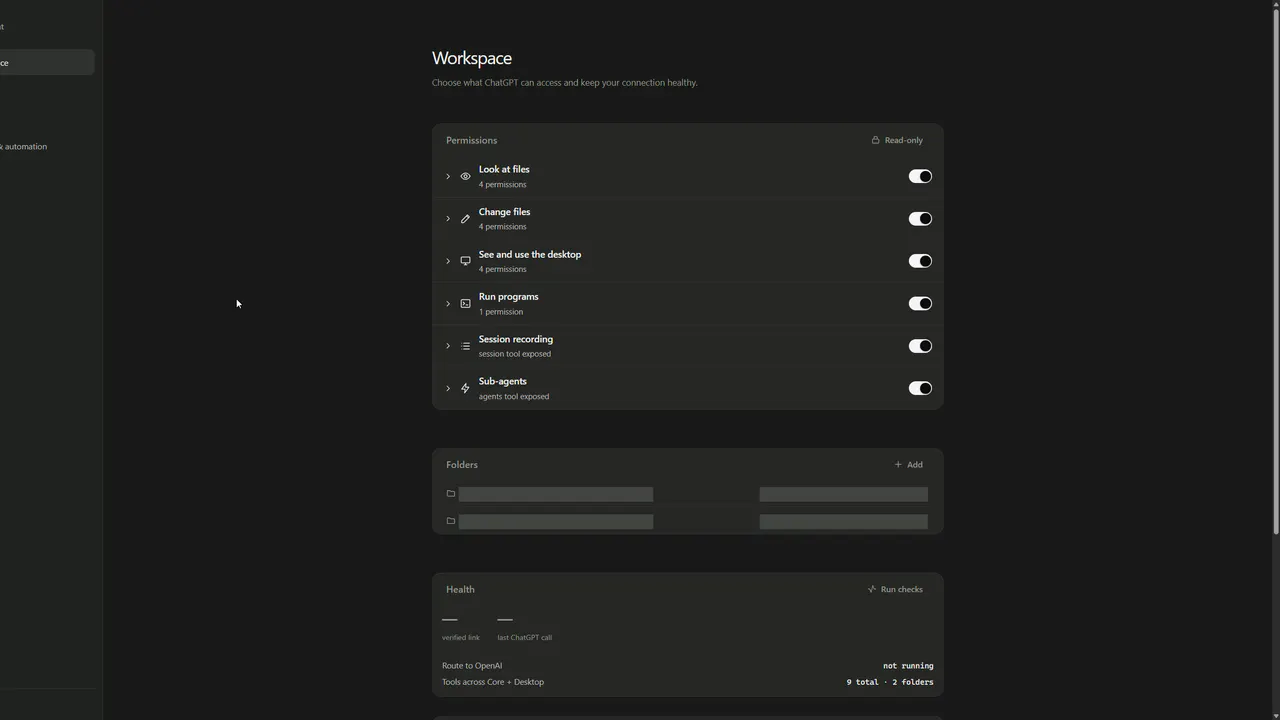
Task: Click the Read-only button in Permissions
Action: point(897,140)
